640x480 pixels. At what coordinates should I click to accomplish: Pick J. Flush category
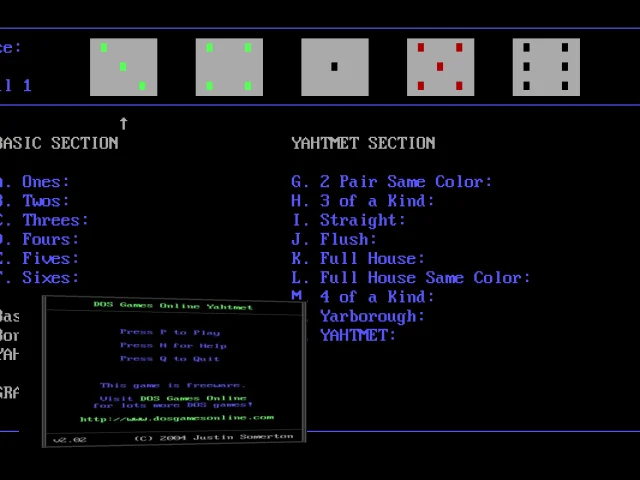pos(334,239)
